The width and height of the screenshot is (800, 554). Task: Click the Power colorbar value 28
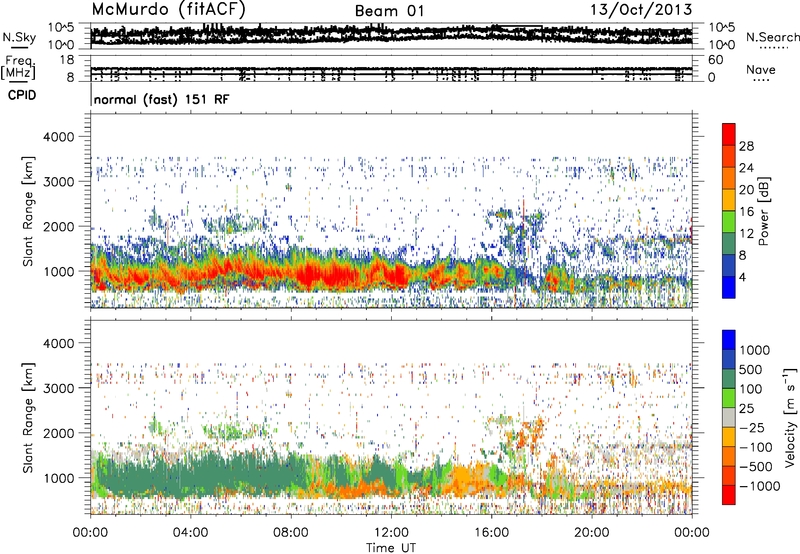coord(746,146)
